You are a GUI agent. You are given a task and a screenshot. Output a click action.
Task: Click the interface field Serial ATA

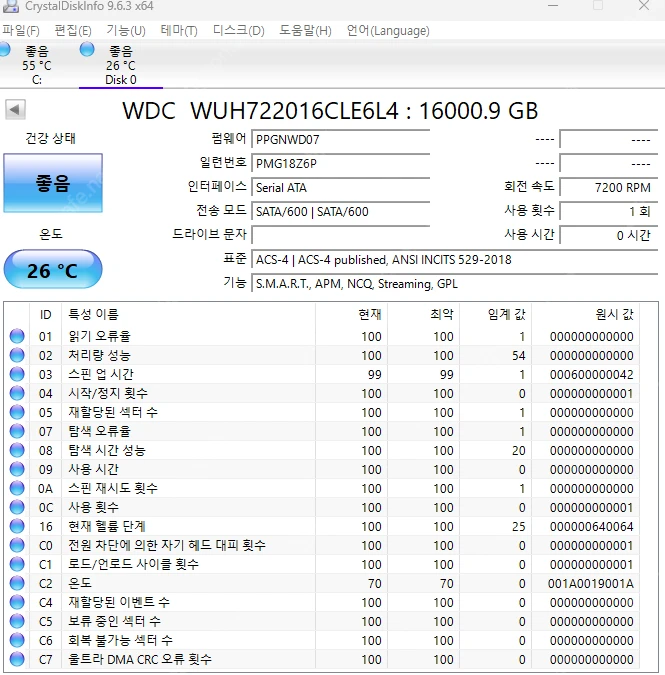(340, 188)
